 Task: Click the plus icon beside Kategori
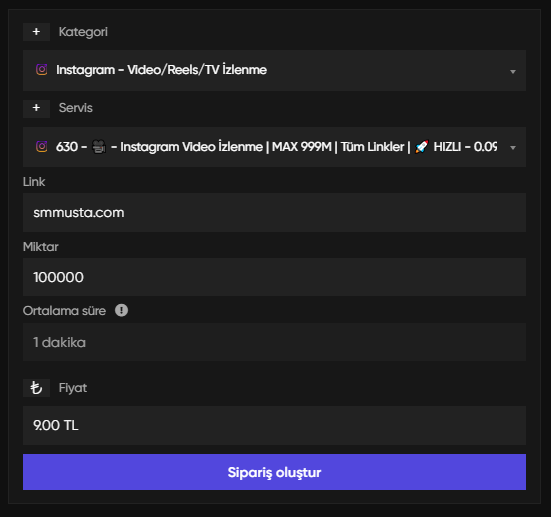coord(36,32)
